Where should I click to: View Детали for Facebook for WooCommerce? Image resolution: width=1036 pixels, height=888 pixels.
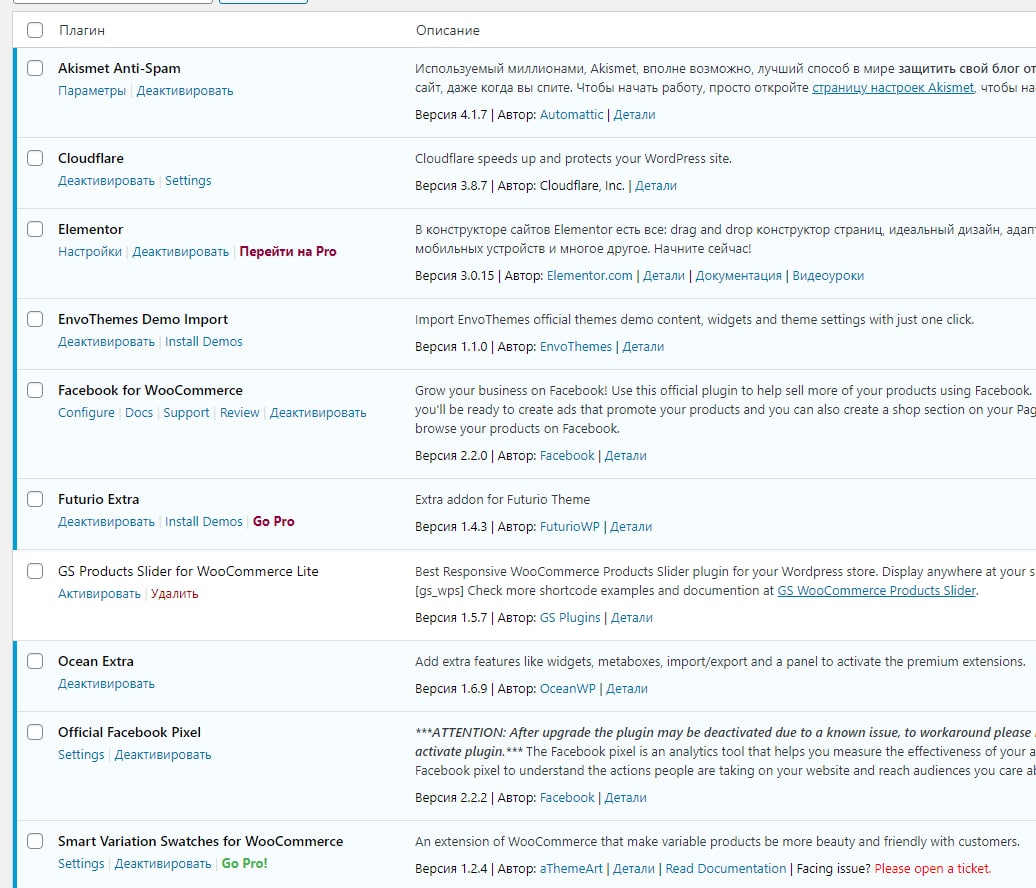tap(626, 455)
